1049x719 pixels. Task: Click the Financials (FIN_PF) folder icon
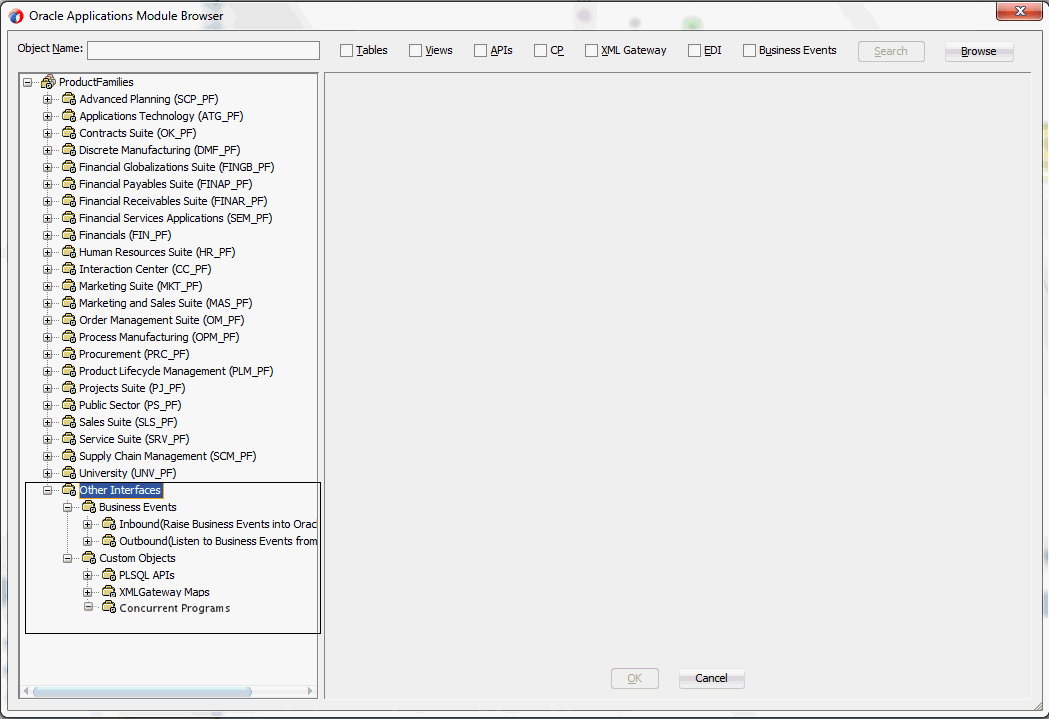coord(69,235)
